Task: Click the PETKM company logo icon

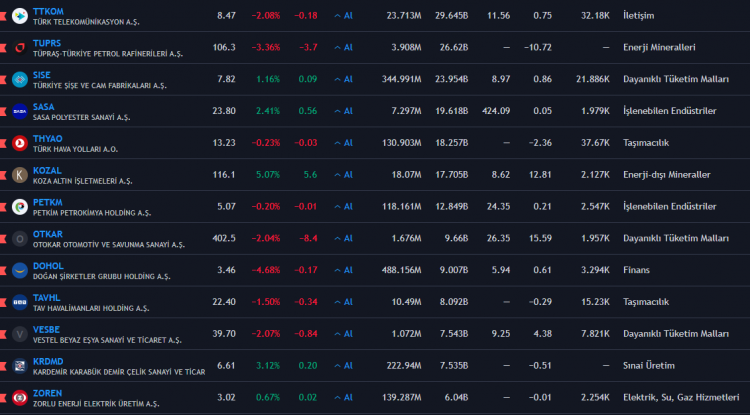Action: 20,207
